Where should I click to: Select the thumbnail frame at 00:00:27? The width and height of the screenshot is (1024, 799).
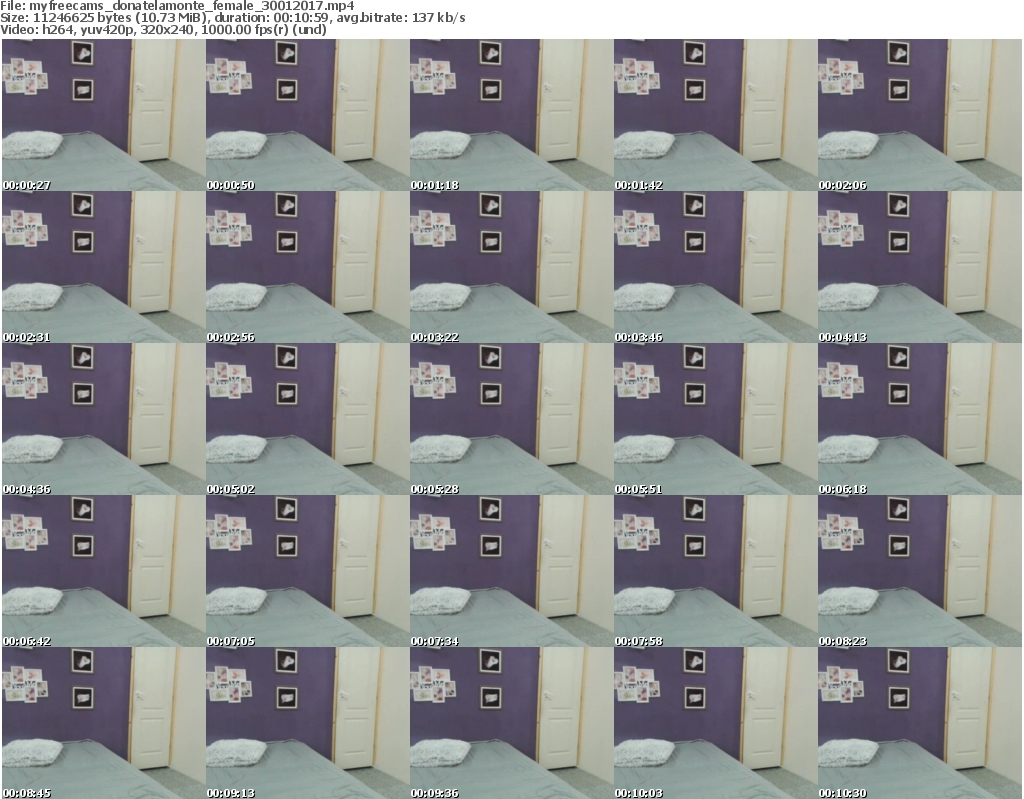(104, 115)
